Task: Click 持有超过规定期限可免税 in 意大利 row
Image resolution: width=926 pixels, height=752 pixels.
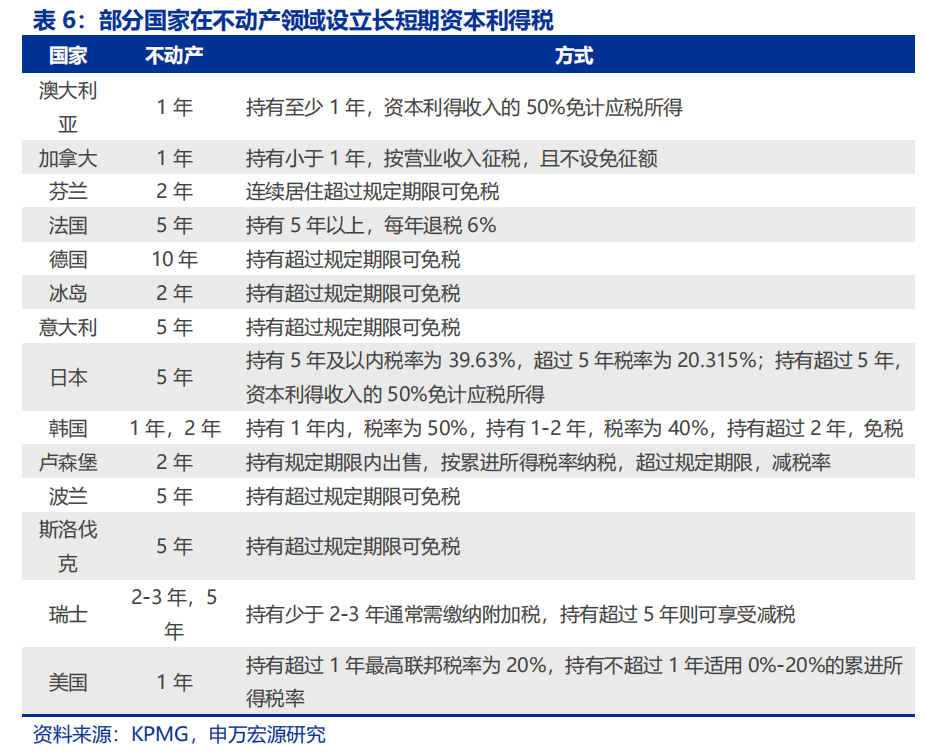Action: [x=353, y=327]
